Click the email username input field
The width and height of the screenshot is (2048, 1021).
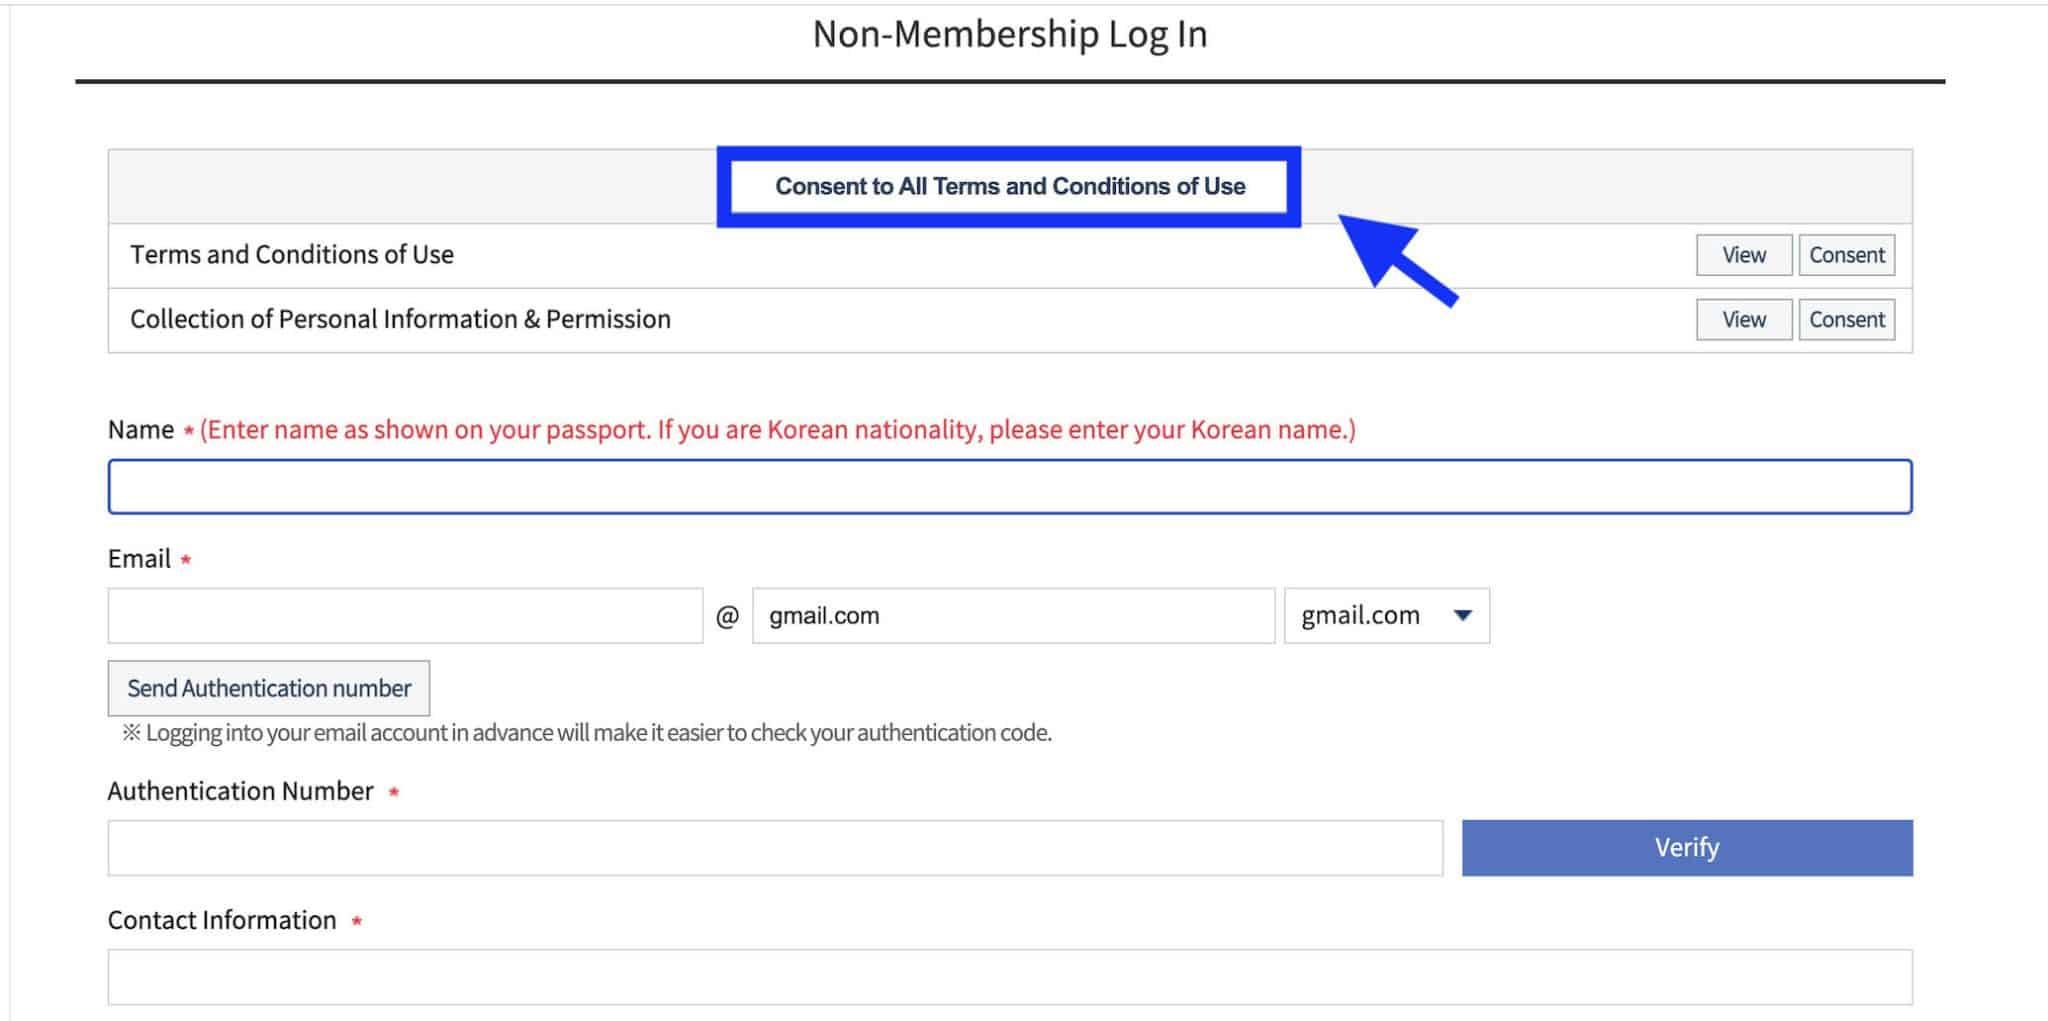405,616
